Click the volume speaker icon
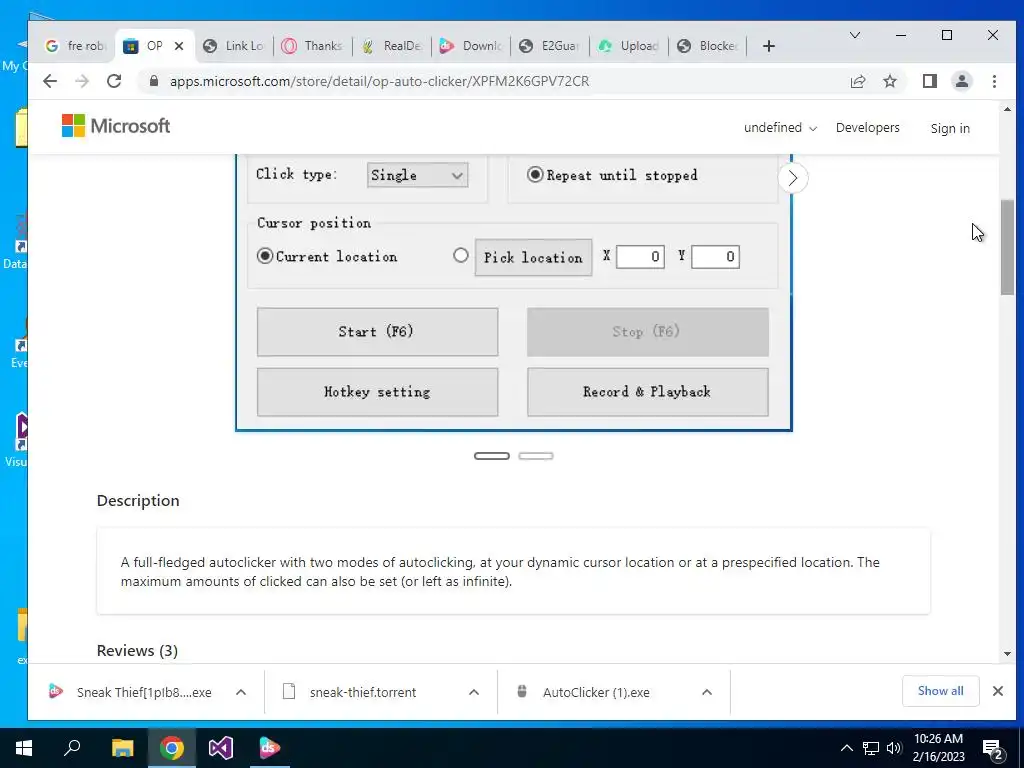This screenshot has height=768, width=1024. [894, 748]
